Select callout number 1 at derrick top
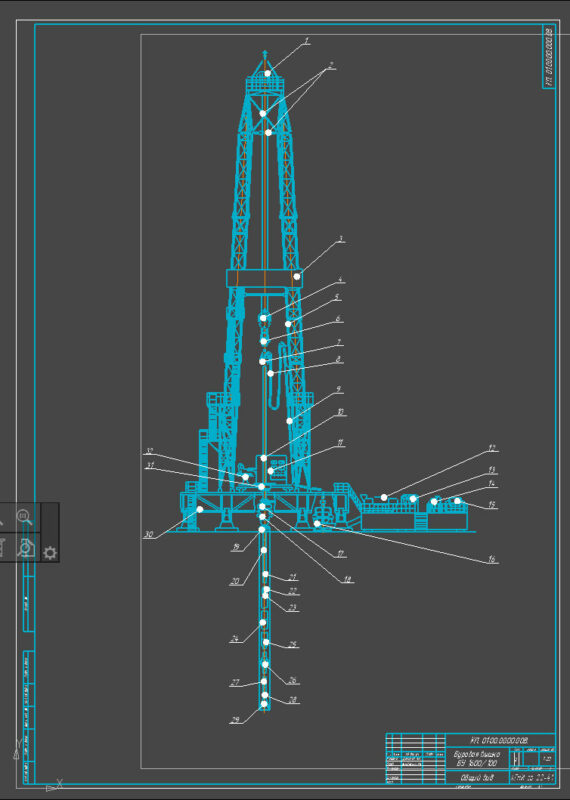The height and width of the screenshot is (800, 570). point(307,41)
